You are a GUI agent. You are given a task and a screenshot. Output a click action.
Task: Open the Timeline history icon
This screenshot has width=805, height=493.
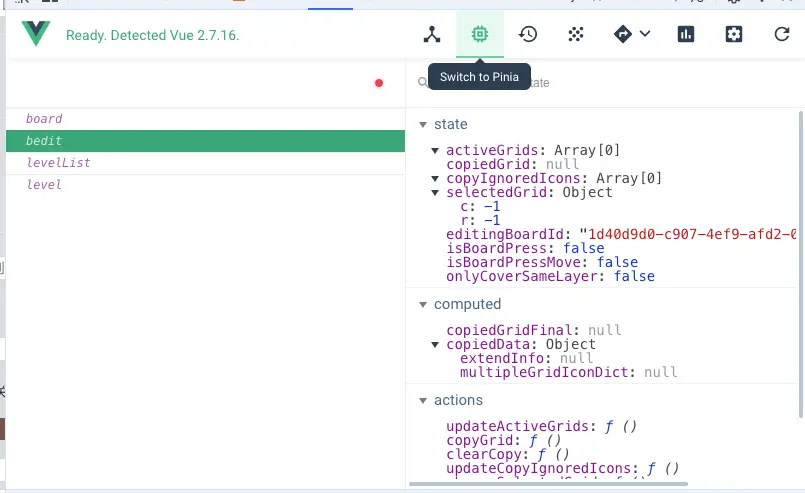[528, 34]
